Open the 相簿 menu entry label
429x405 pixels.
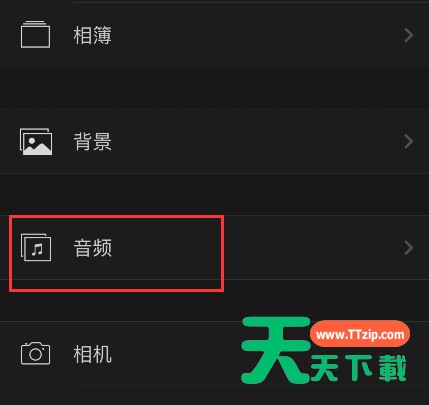pos(92,35)
